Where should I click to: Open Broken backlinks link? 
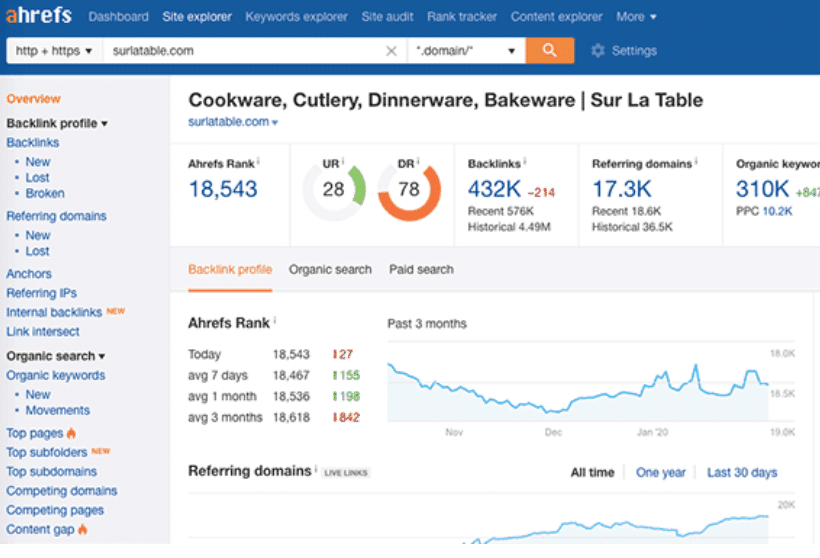(x=45, y=193)
